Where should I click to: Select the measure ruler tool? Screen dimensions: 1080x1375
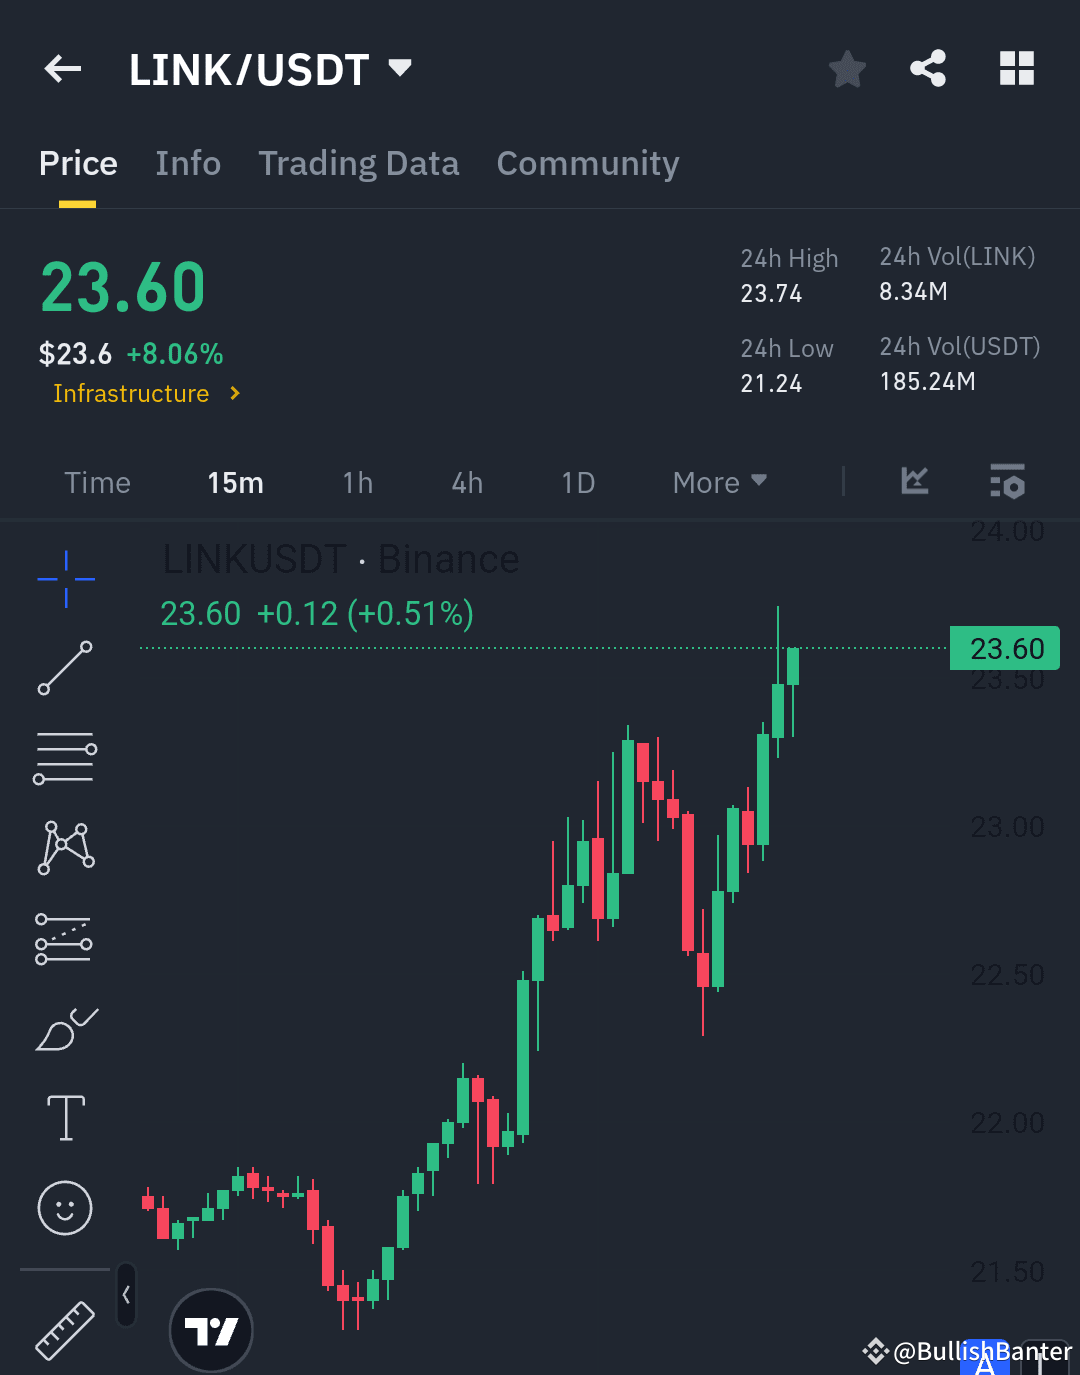pyautogui.click(x=64, y=1330)
